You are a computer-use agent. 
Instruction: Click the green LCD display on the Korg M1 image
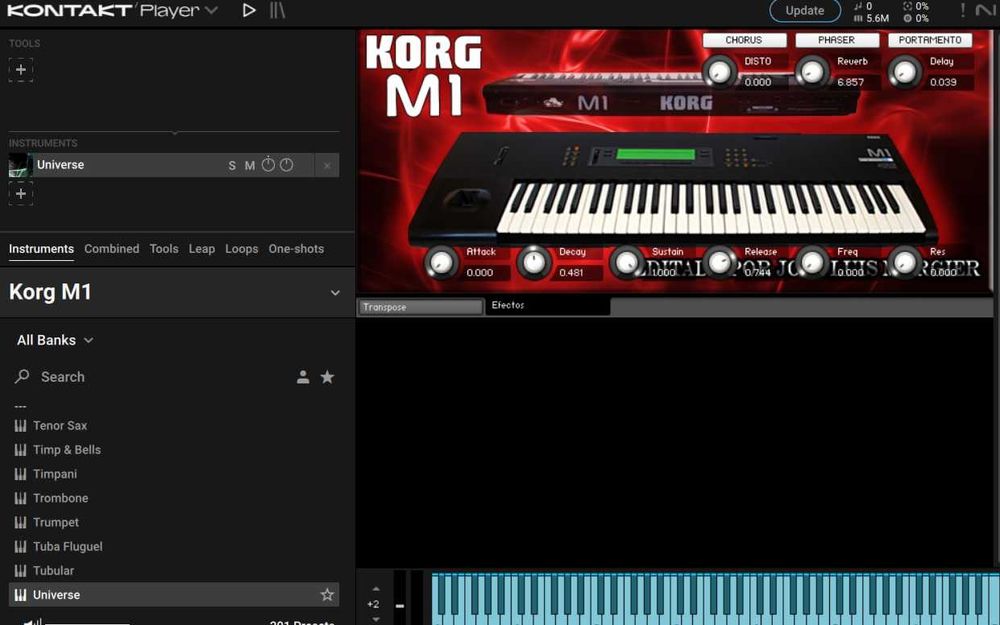click(x=655, y=154)
